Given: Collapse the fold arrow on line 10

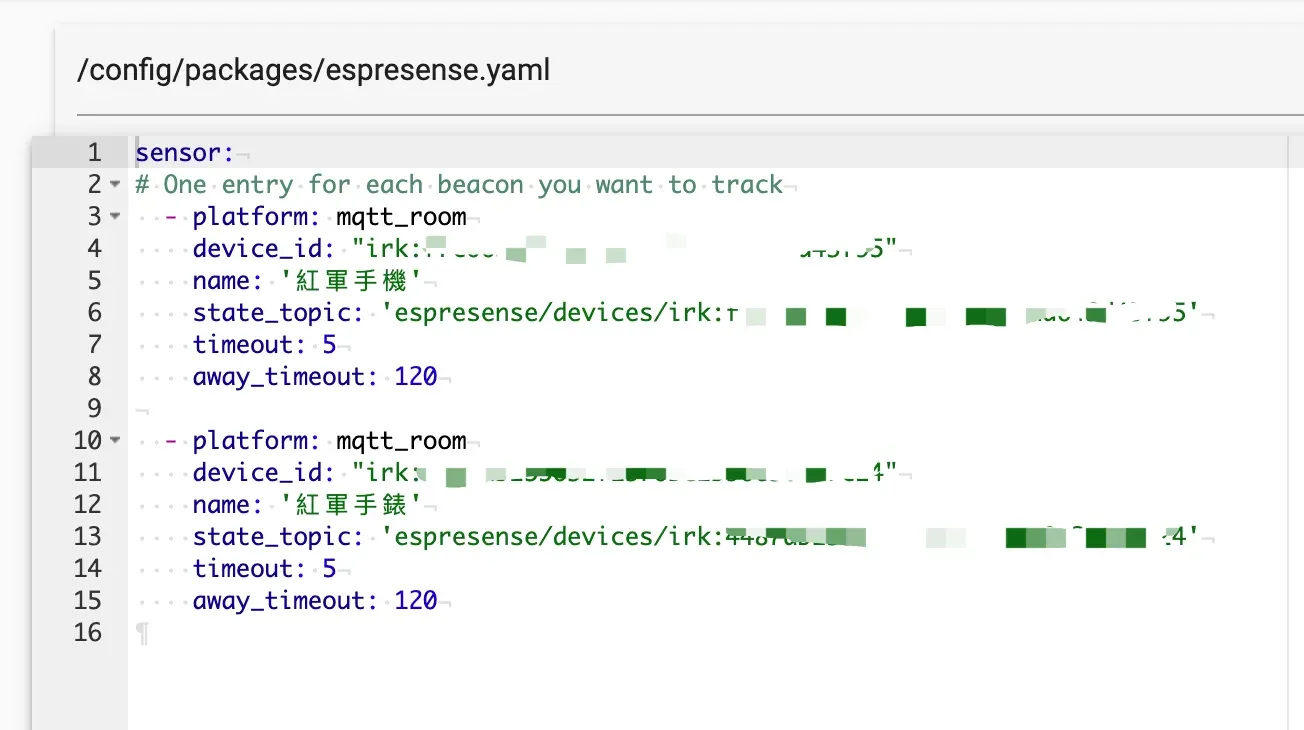Looking at the screenshot, I should [114, 441].
